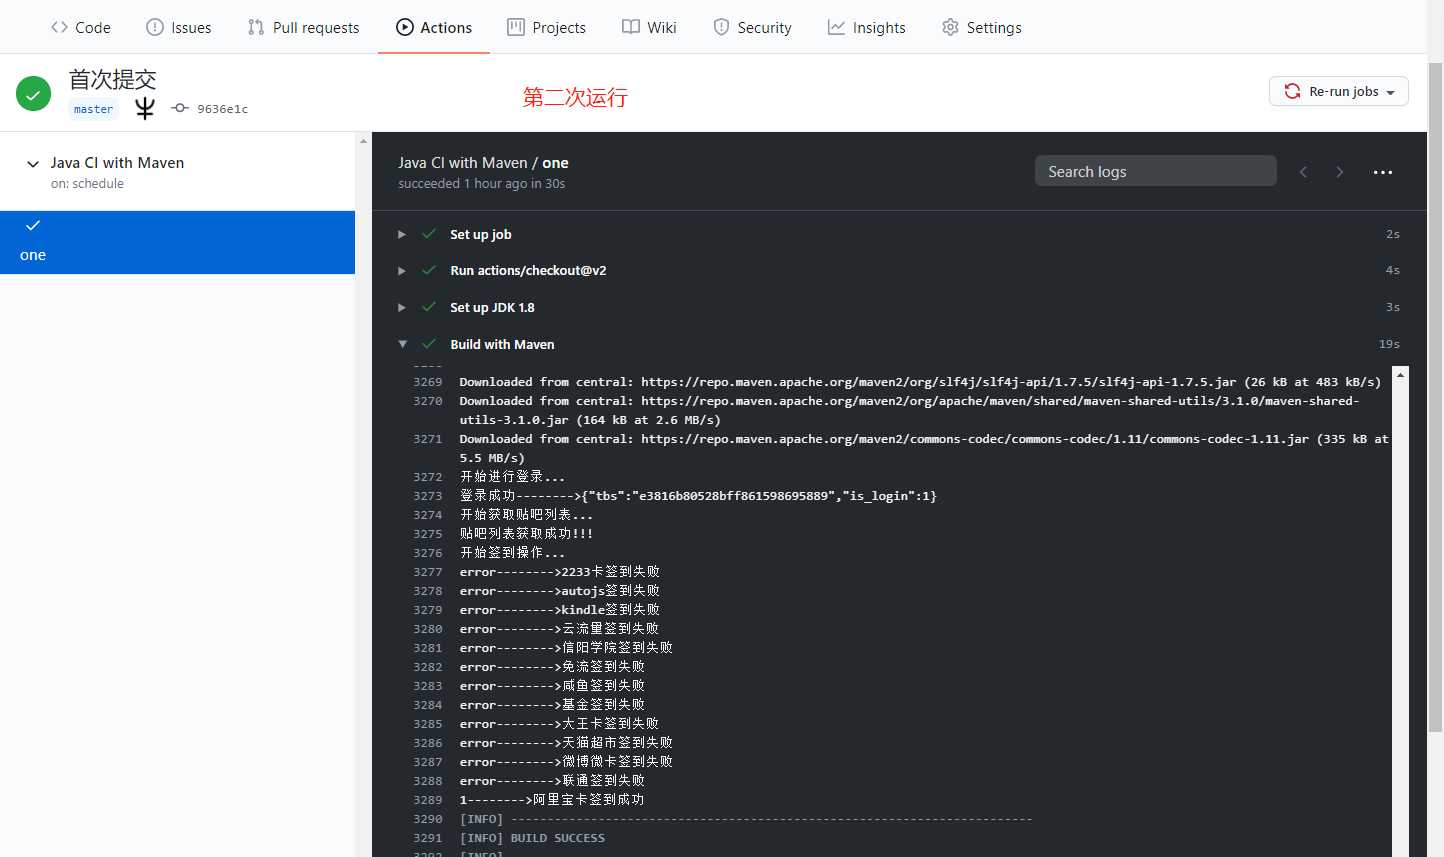The height and width of the screenshot is (857, 1444).
Task: Click the 'error-------->kindle签到失败' log line
Action: tap(559, 610)
